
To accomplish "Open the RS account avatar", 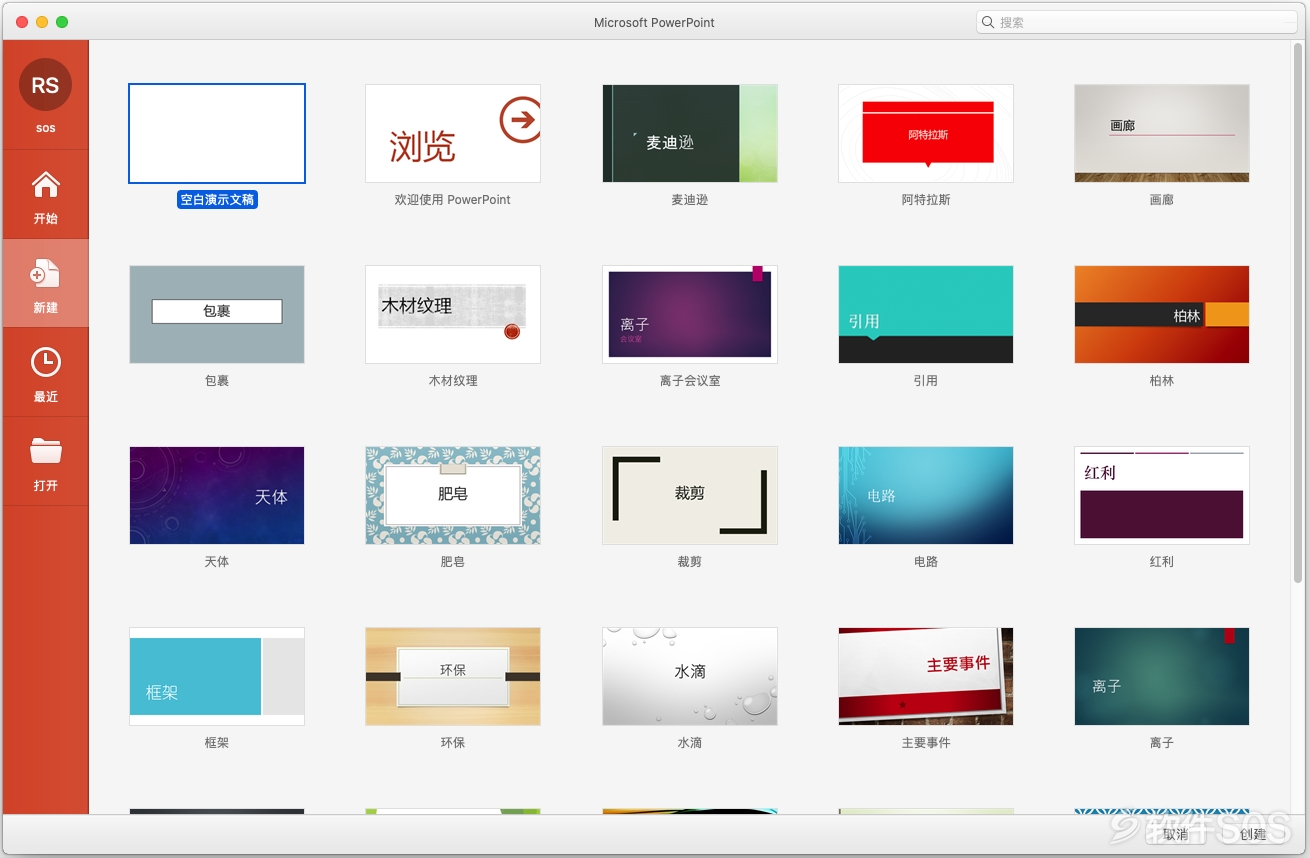I will pos(45,85).
